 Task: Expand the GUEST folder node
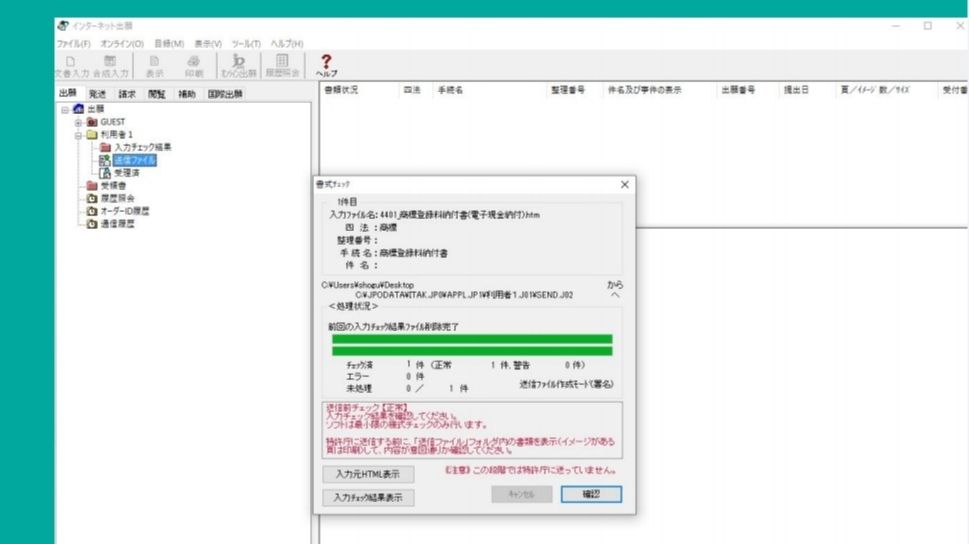pyautogui.click(x=78, y=122)
